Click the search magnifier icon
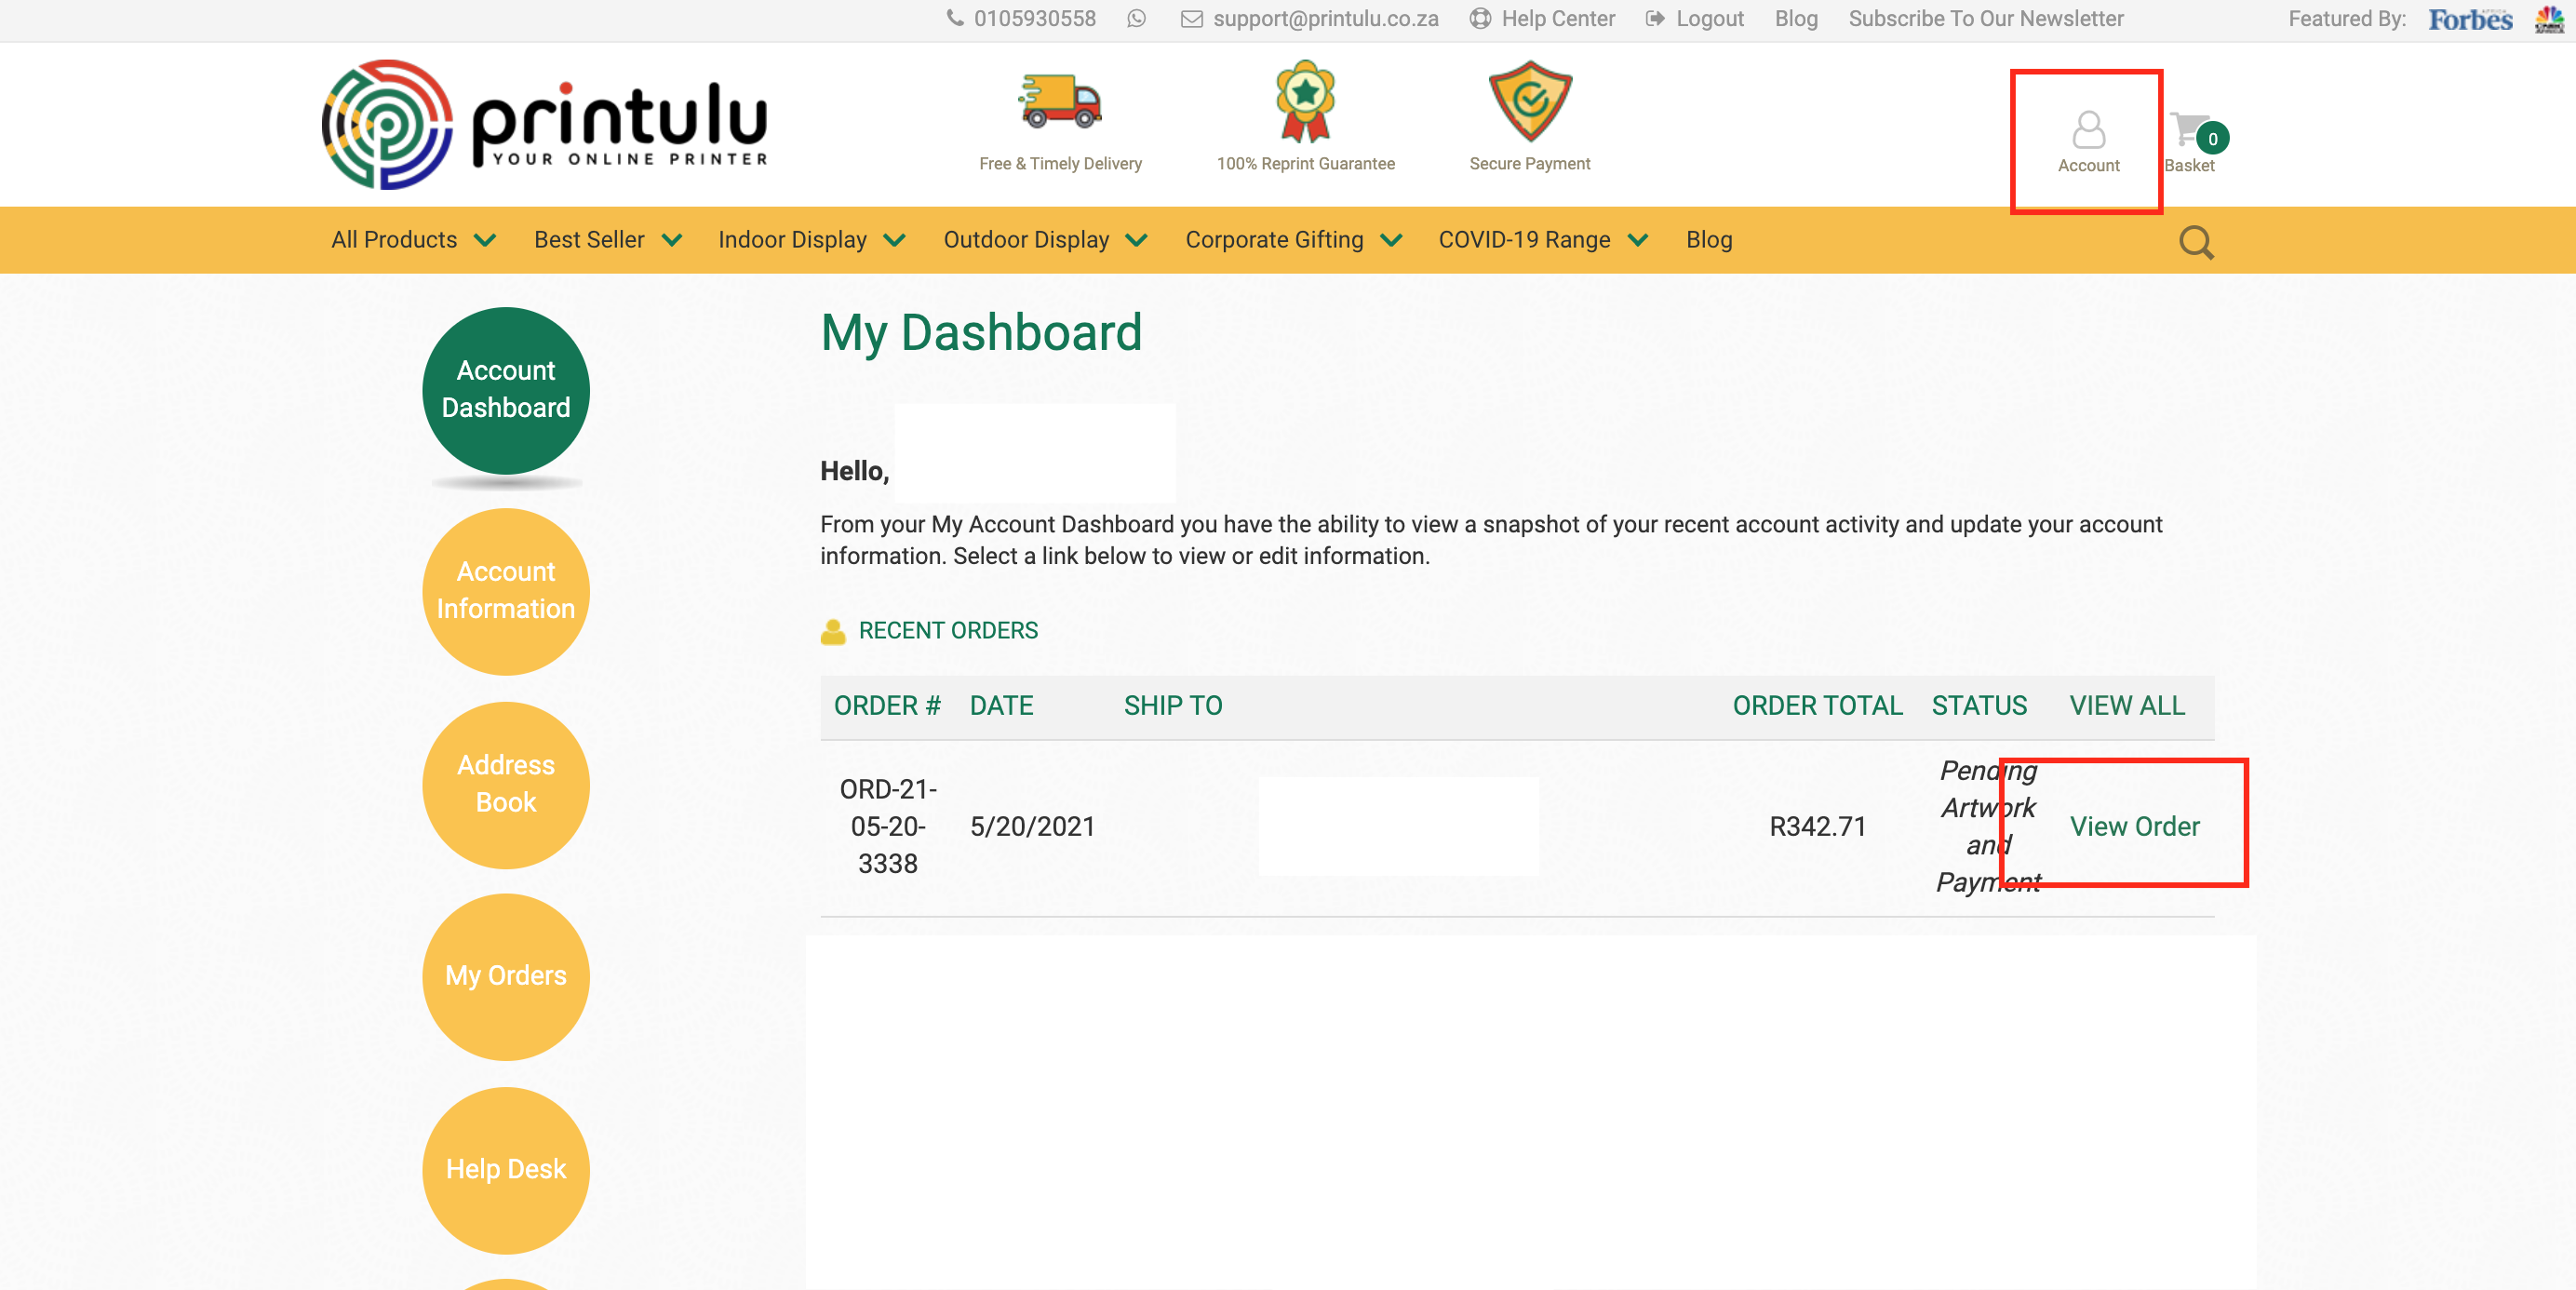 pos(2196,242)
